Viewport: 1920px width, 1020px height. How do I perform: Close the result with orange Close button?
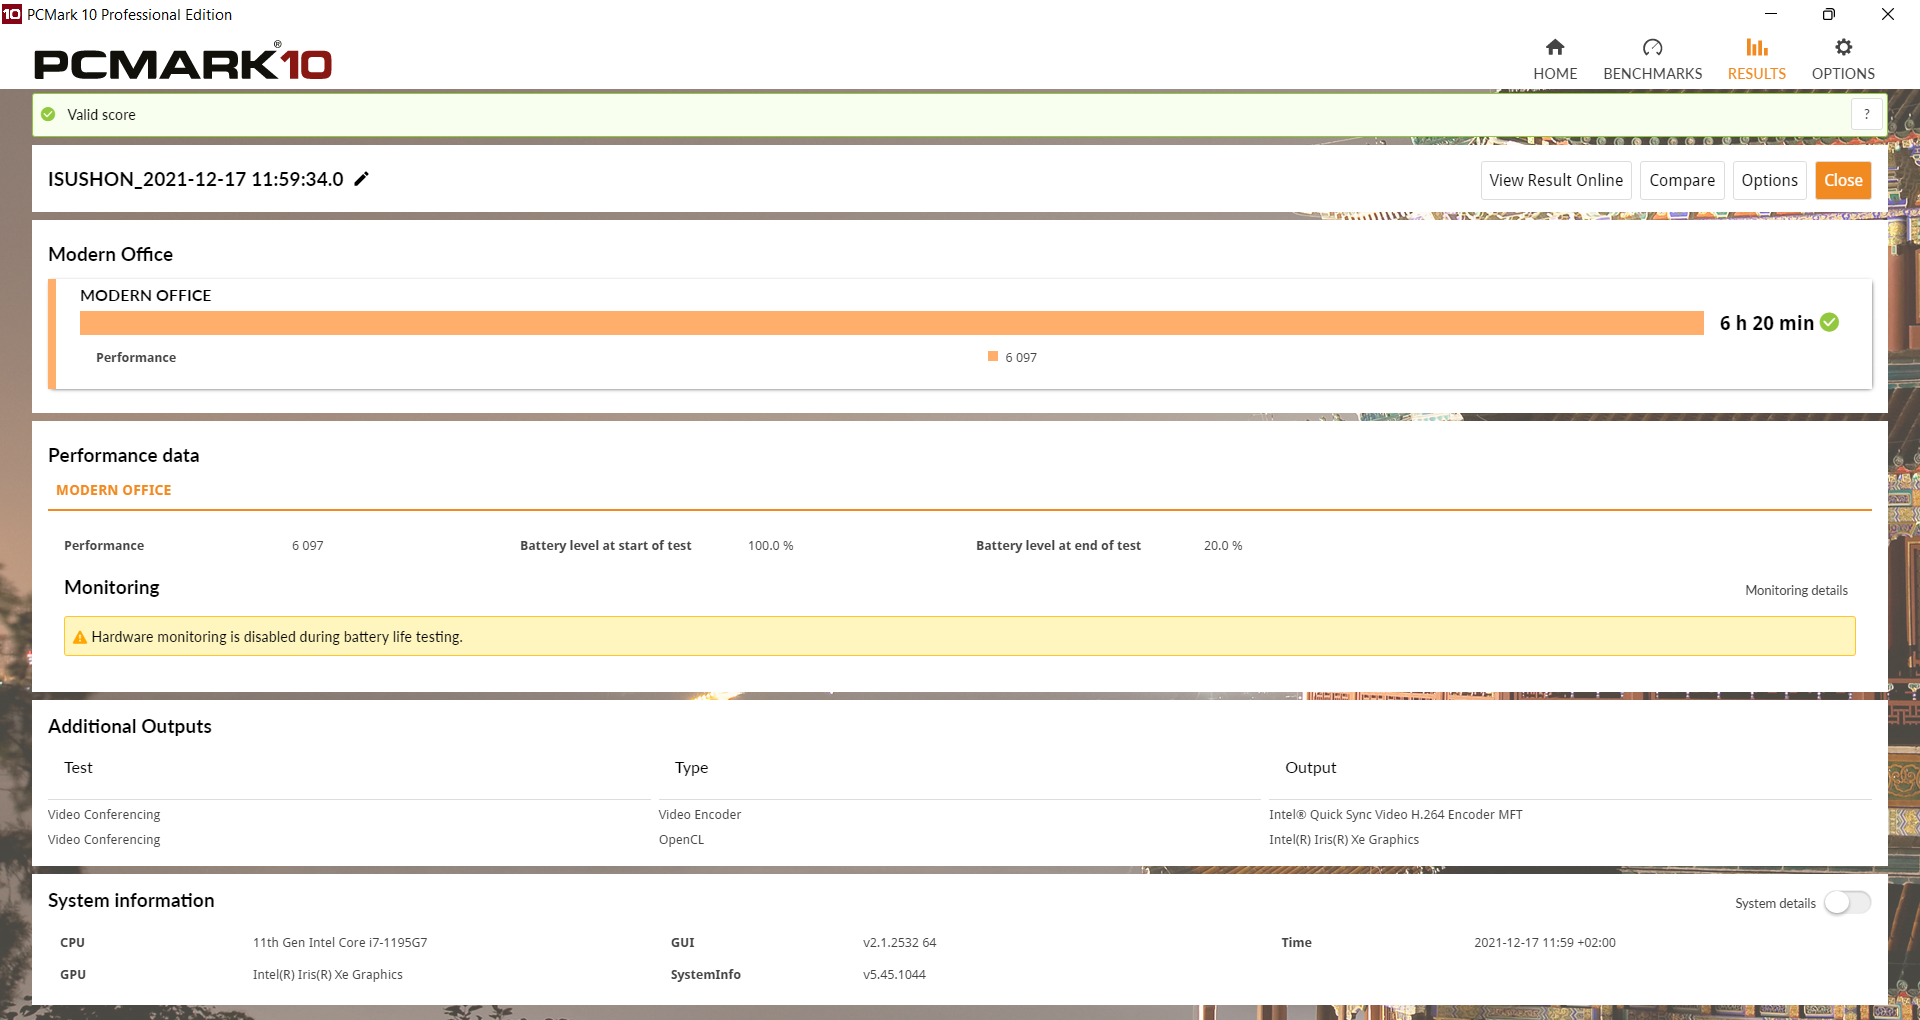(1843, 180)
